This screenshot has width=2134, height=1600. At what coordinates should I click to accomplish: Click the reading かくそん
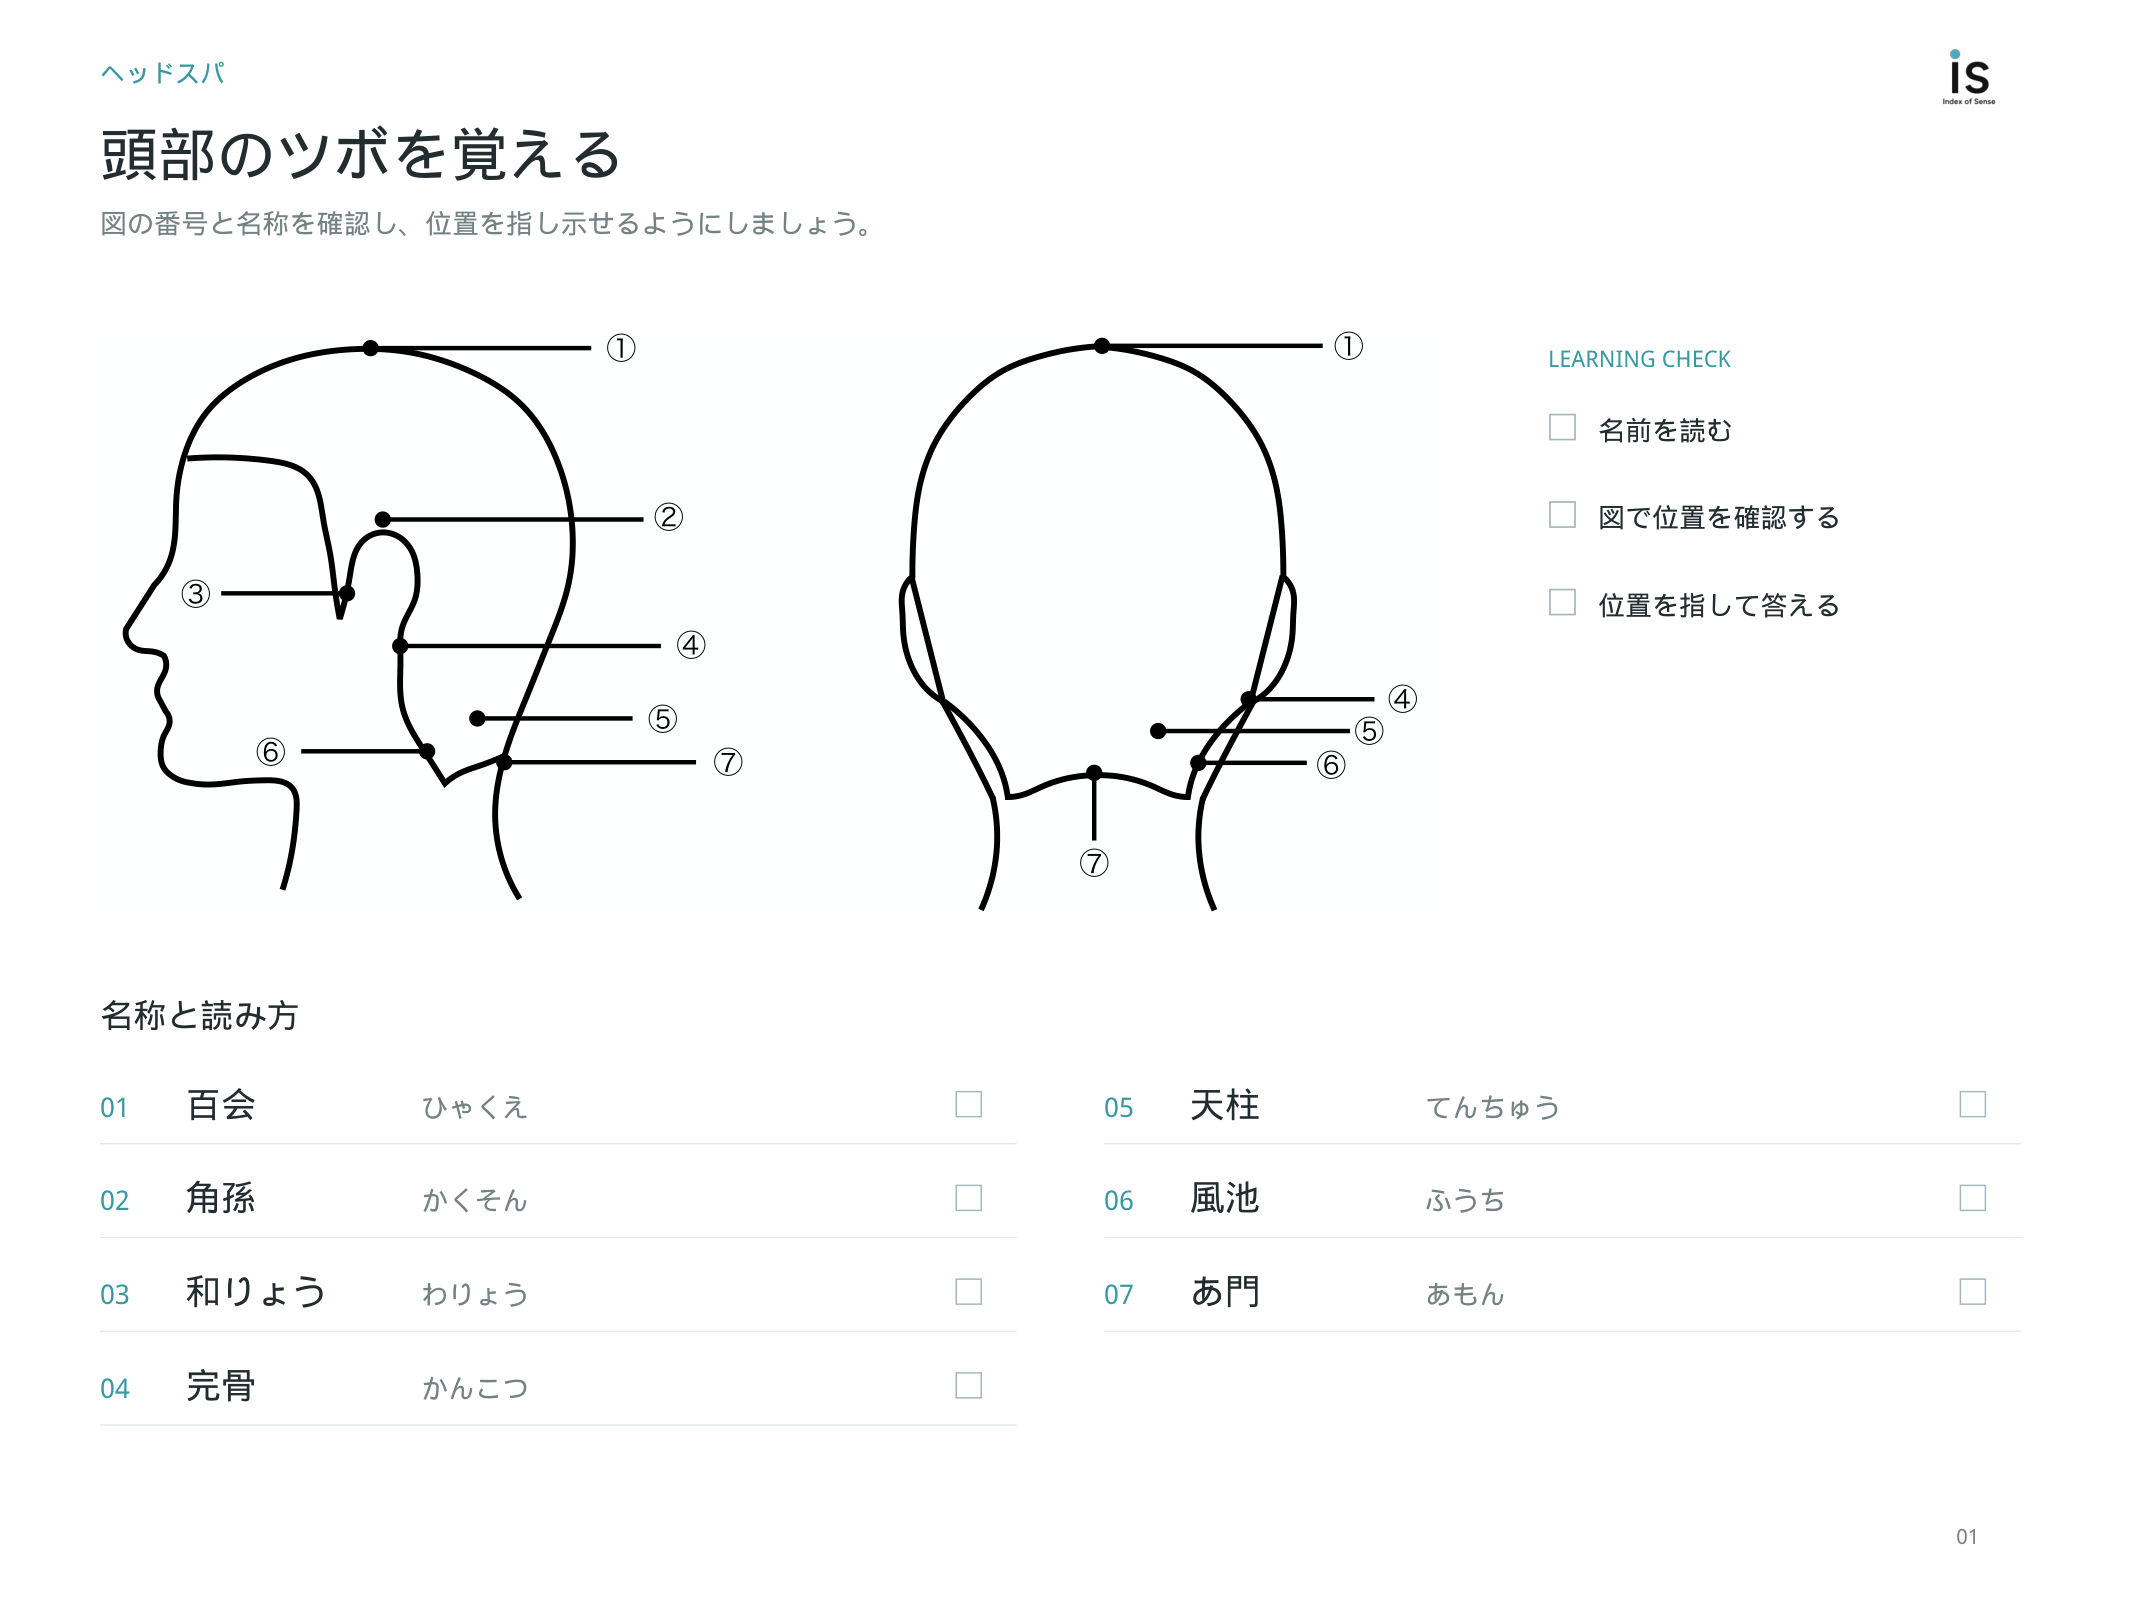(475, 1200)
